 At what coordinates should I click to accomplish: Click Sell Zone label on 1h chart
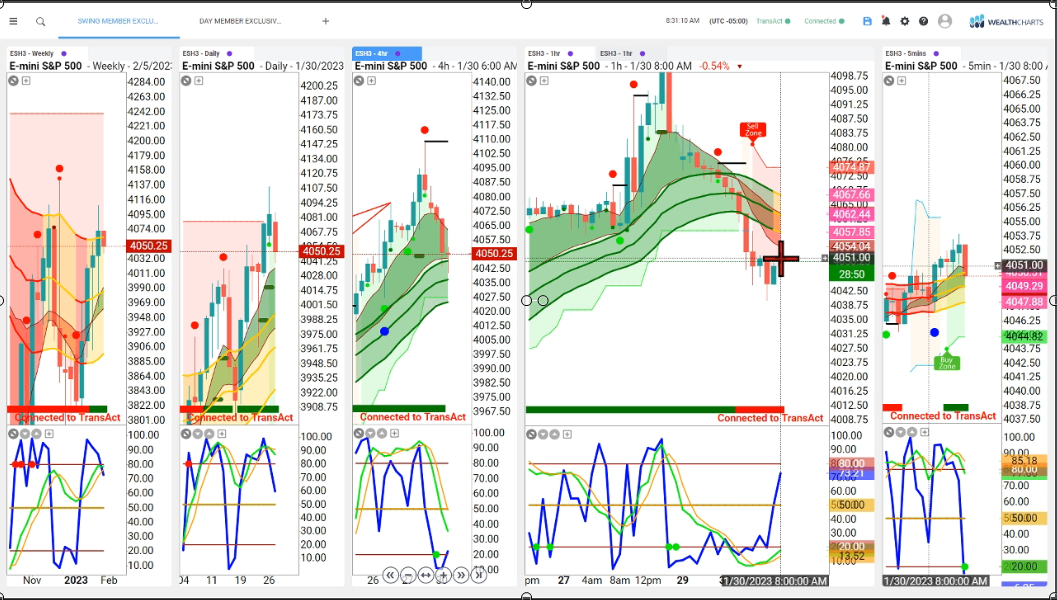[752, 129]
